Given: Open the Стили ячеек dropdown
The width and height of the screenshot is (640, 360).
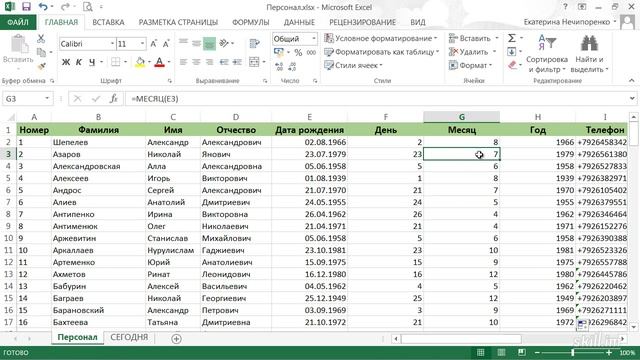Looking at the screenshot, I should tap(353, 65).
